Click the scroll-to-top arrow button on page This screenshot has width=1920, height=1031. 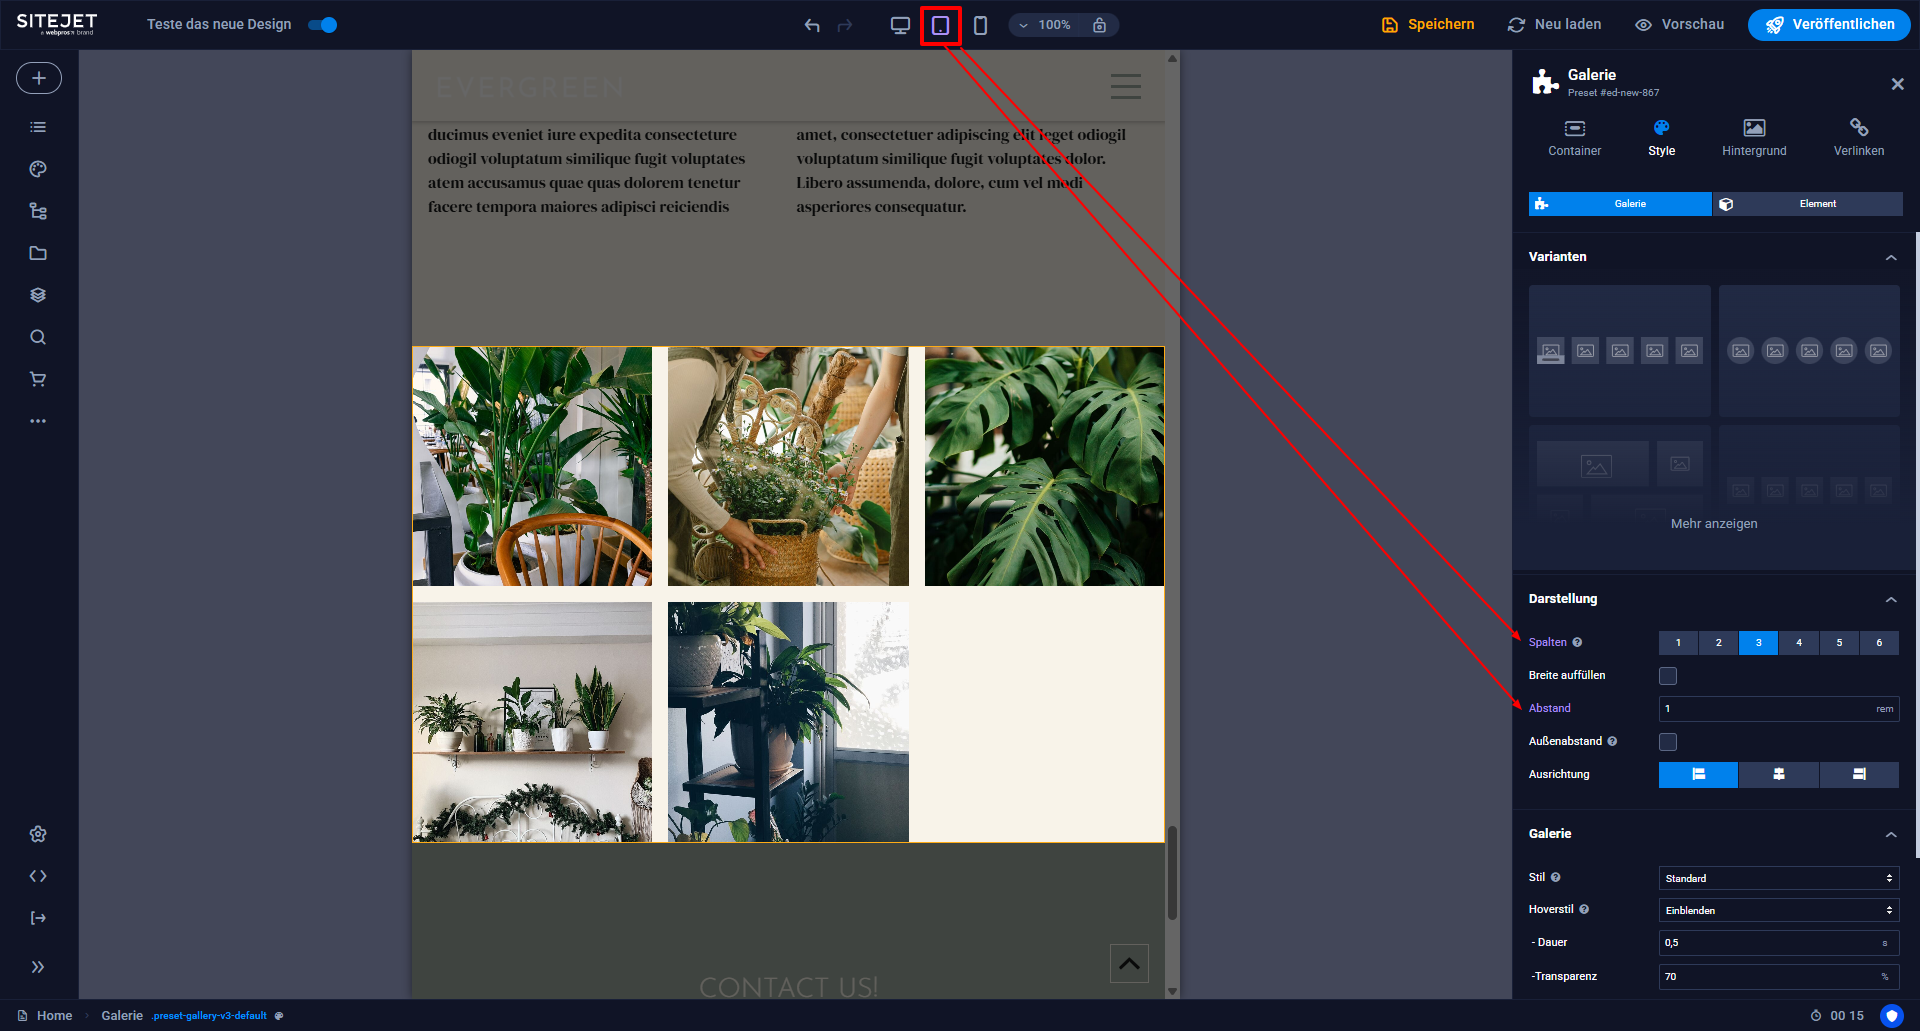click(1129, 963)
